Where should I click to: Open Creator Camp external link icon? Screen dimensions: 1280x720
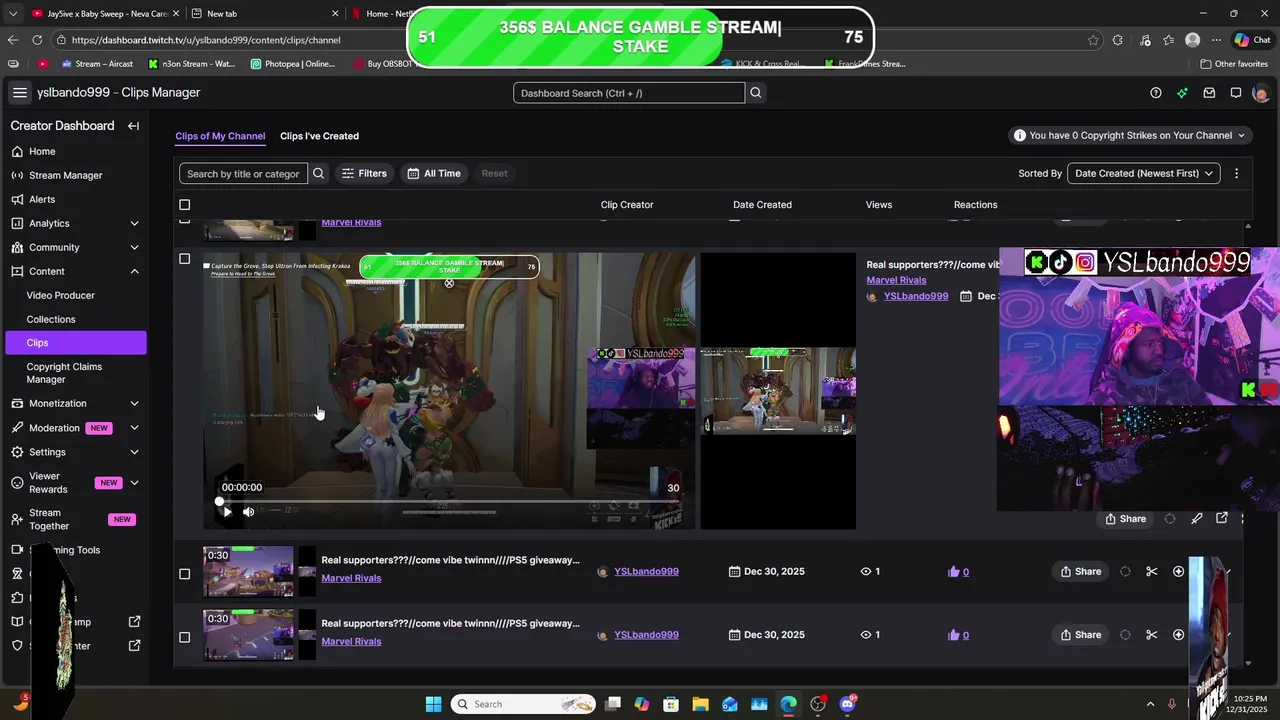click(x=135, y=622)
